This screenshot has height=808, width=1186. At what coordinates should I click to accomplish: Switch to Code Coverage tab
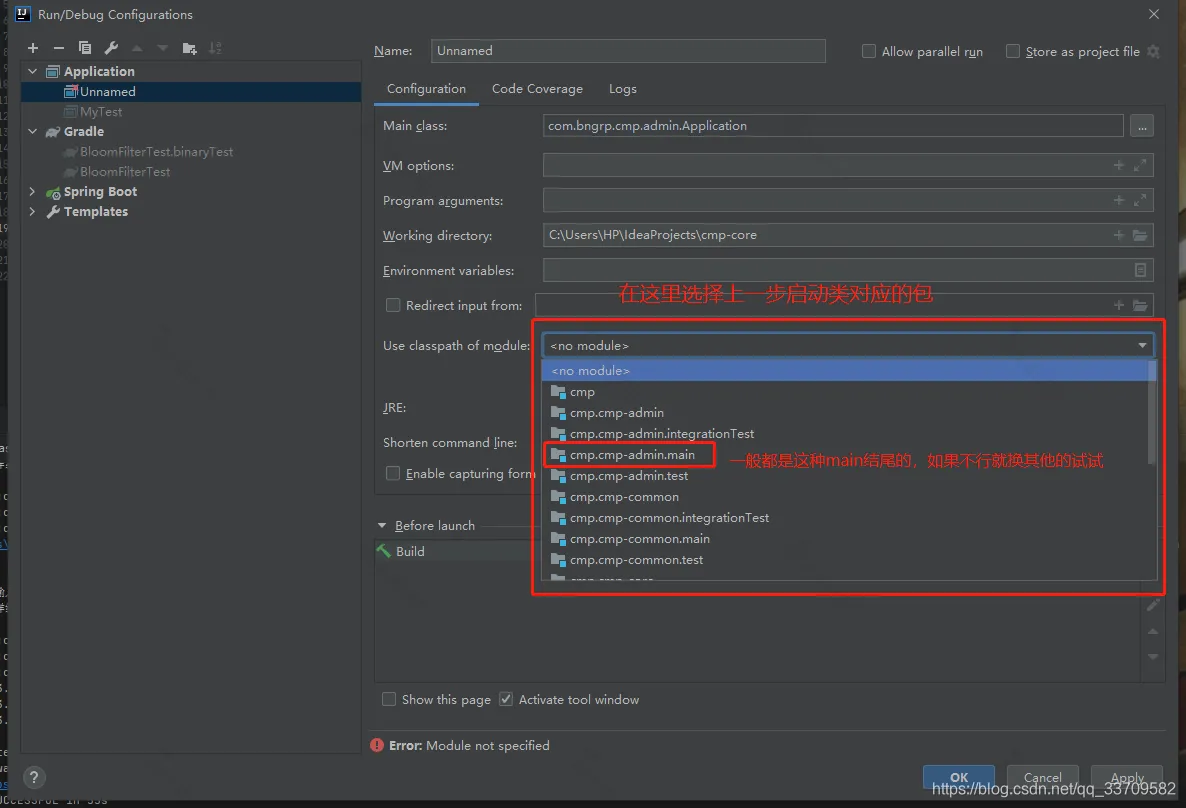tap(537, 89)
